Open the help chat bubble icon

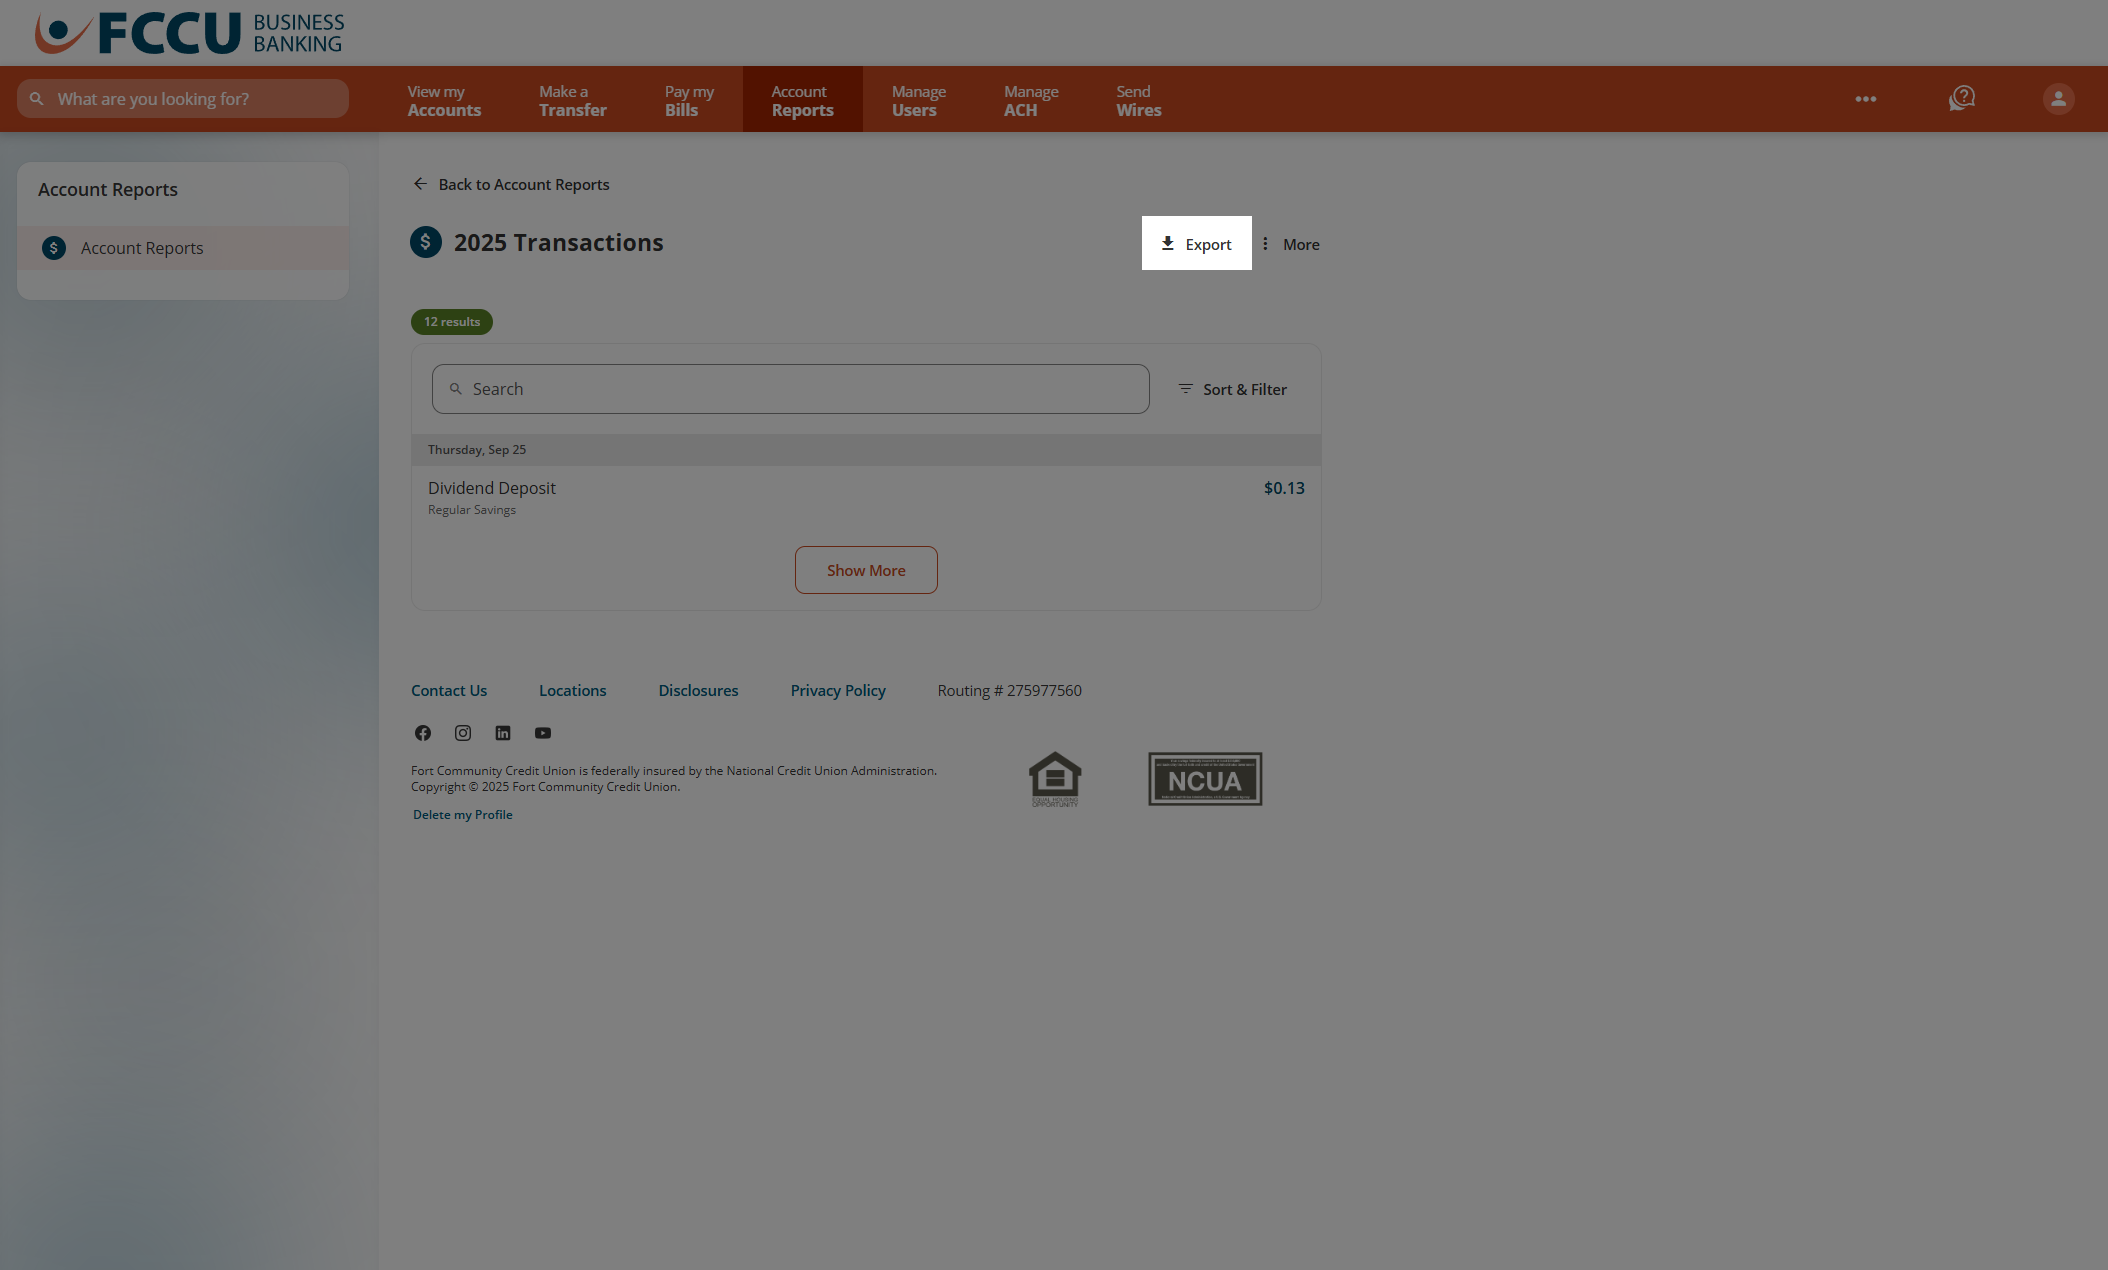(x=1961, y=98)
